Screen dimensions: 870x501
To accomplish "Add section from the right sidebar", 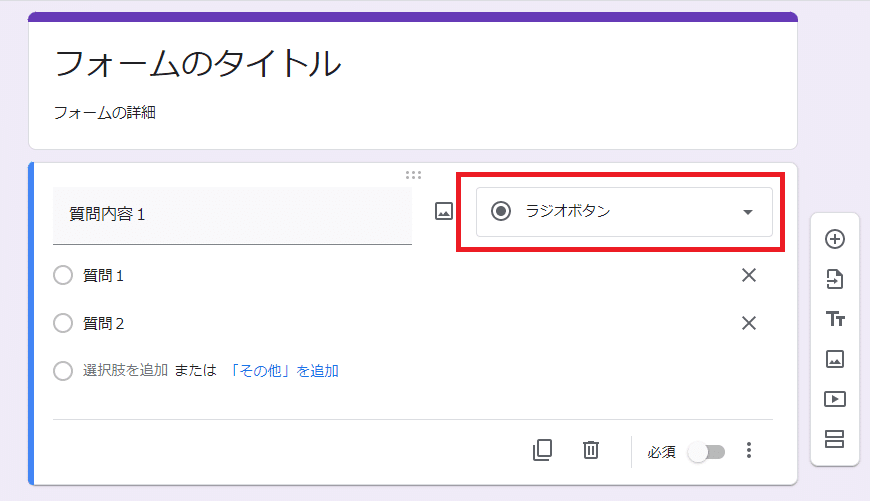I will [x=834, y=439].
